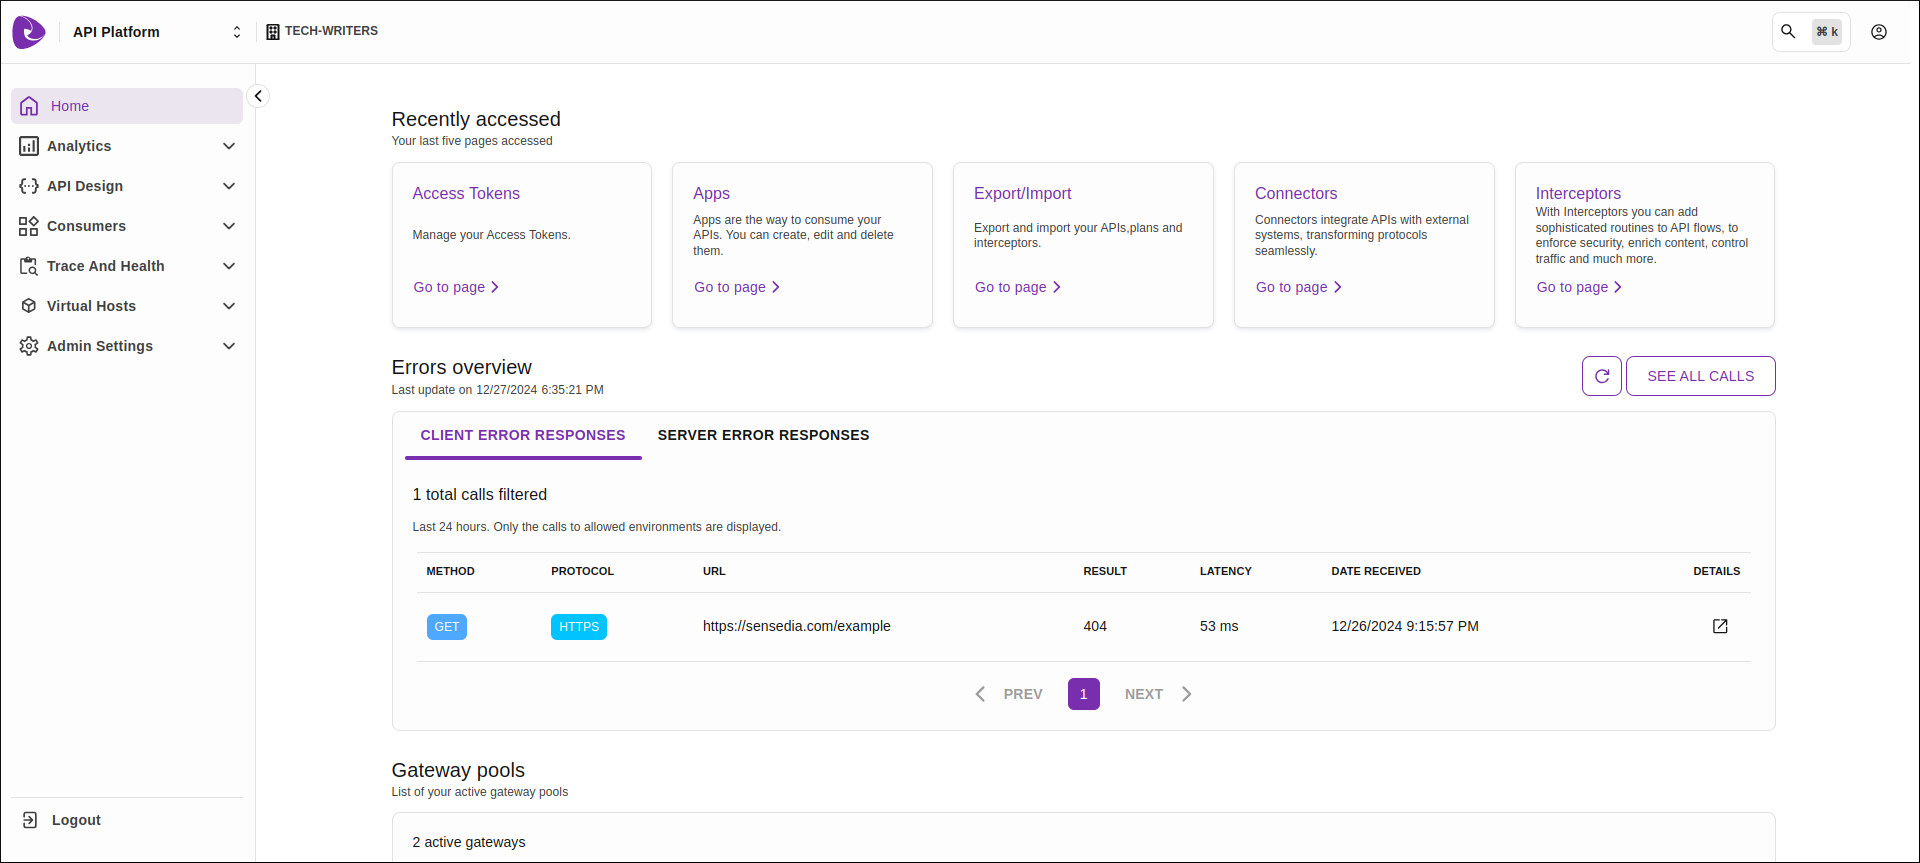Image resolution: width=1920 pixels, height=863 pixels.
Task: Go to the Access Tokens page
Action: (x=456, y=287)
